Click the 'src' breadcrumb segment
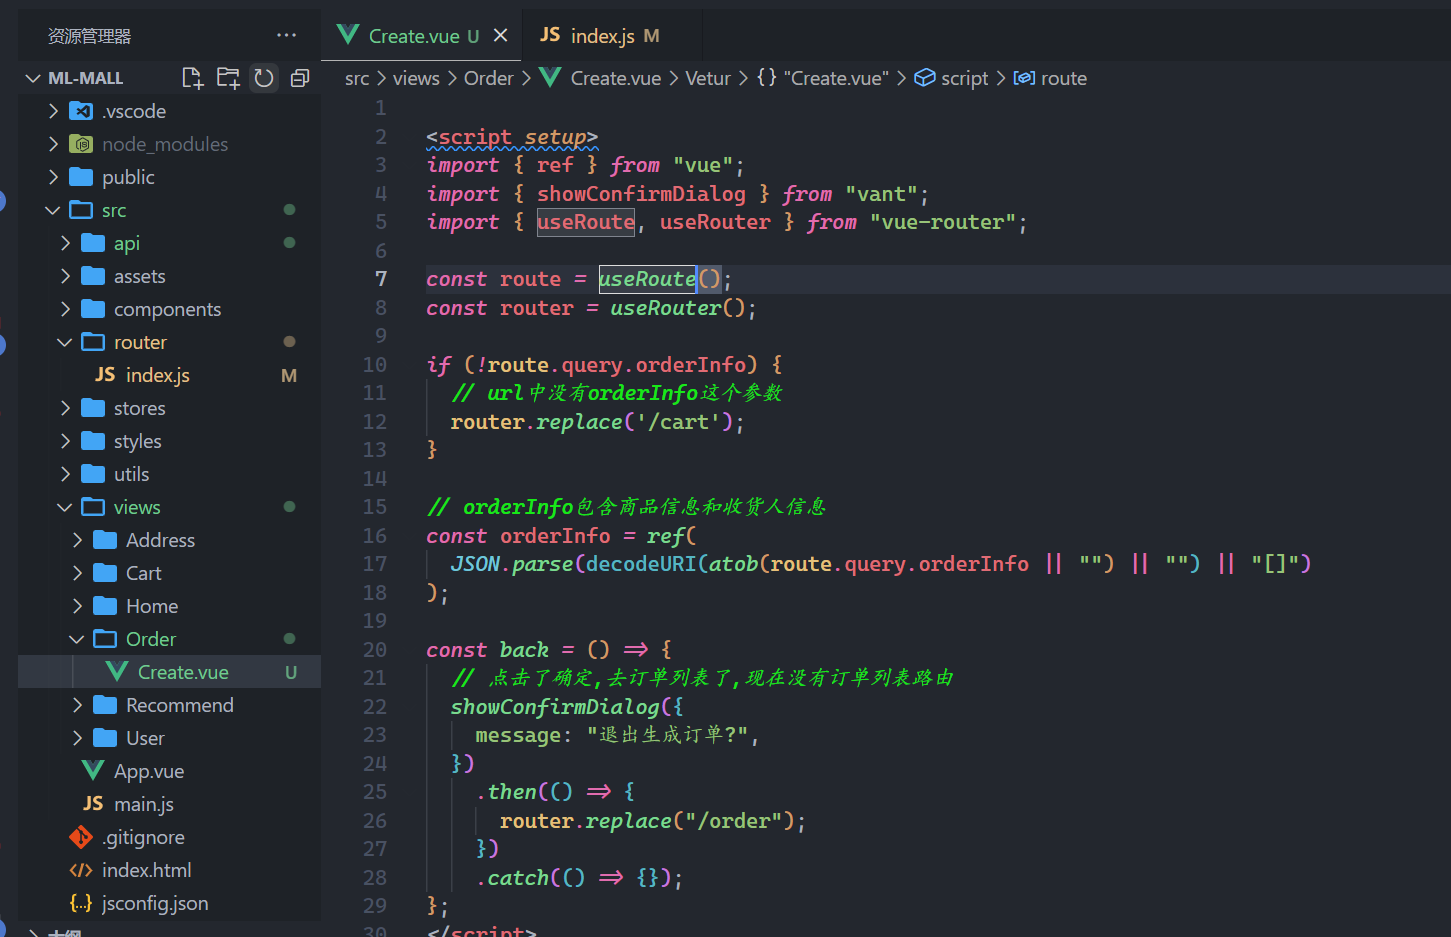 click(x=357, y=78)
